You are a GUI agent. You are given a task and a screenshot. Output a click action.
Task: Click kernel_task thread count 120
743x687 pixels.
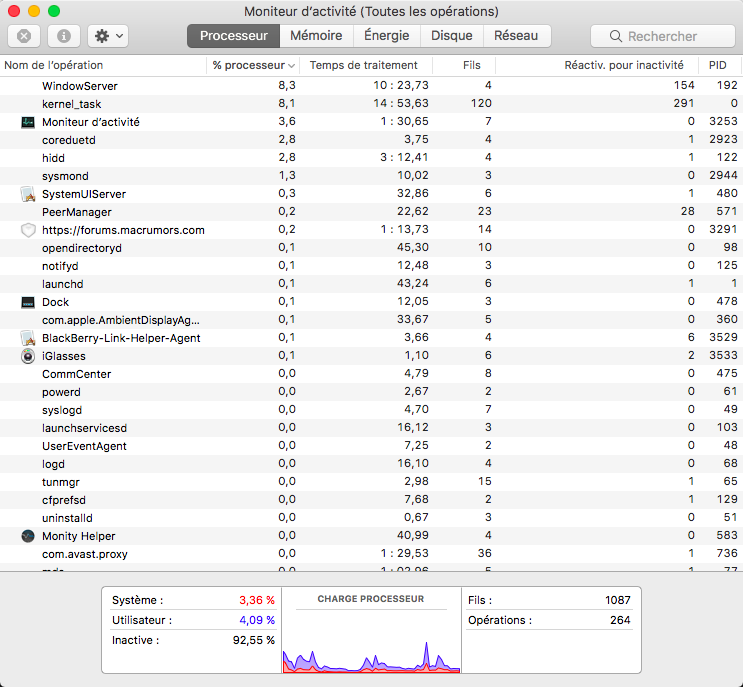(x=481, y=104)
